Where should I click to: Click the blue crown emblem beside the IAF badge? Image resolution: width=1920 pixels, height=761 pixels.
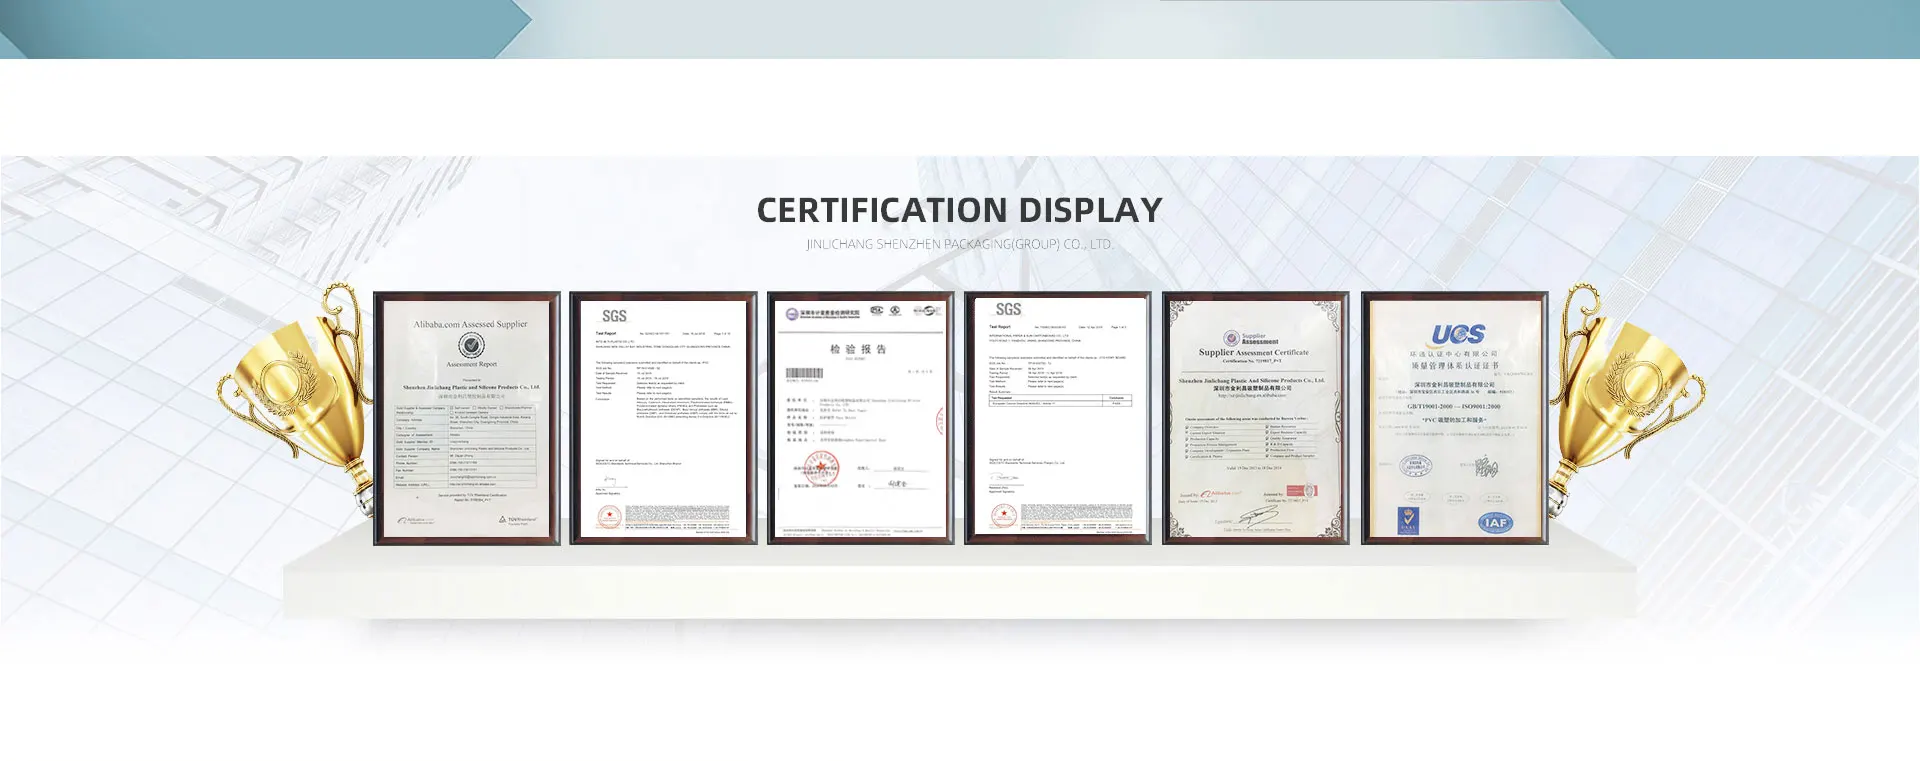[1408, 520]
